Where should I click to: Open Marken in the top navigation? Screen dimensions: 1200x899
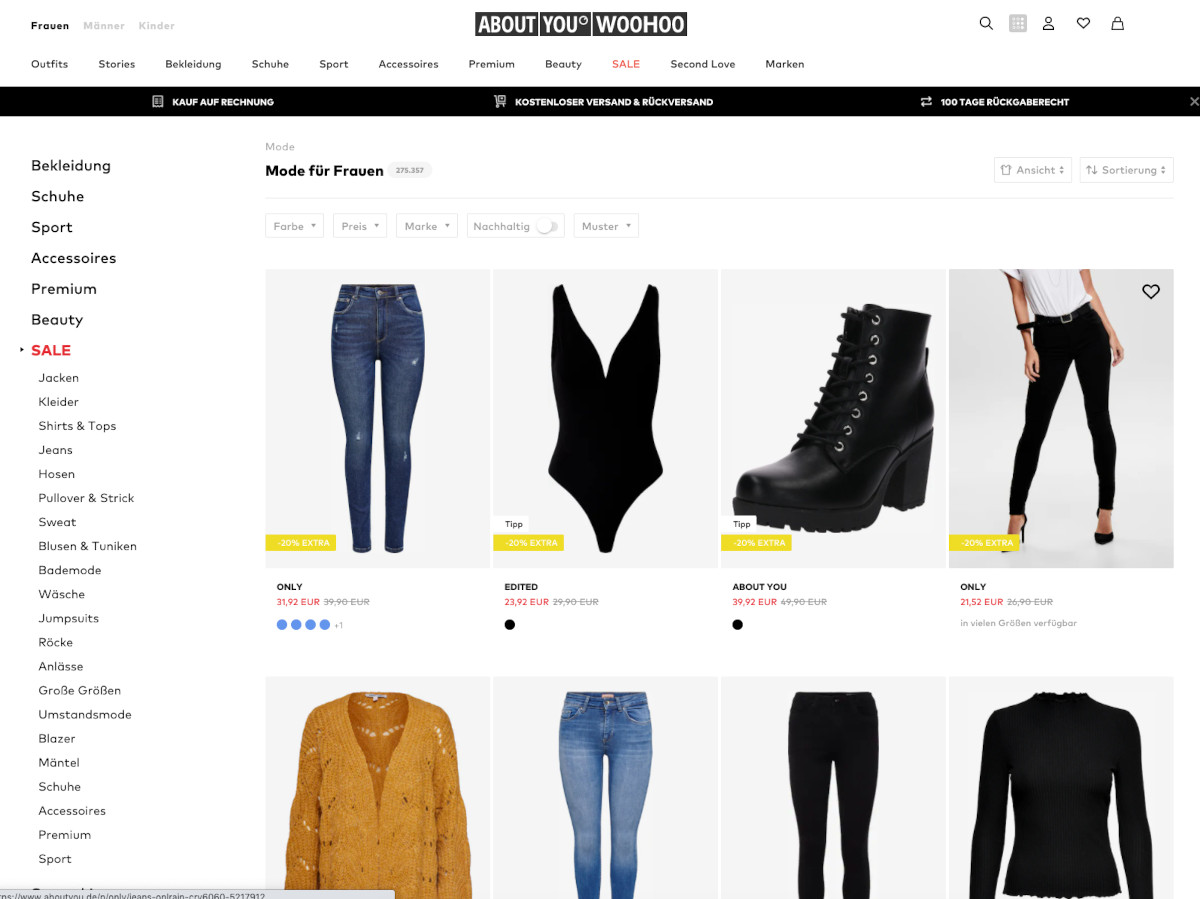(x=784, y=64)
